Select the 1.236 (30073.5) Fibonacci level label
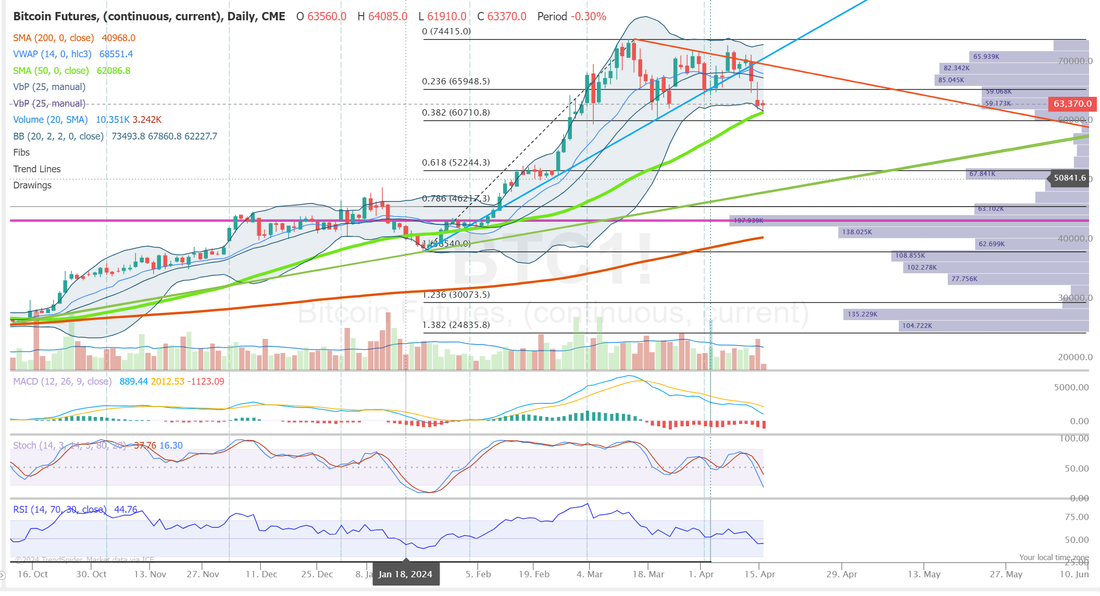This screenshot has width=1100, height=596. coord(456,294)
